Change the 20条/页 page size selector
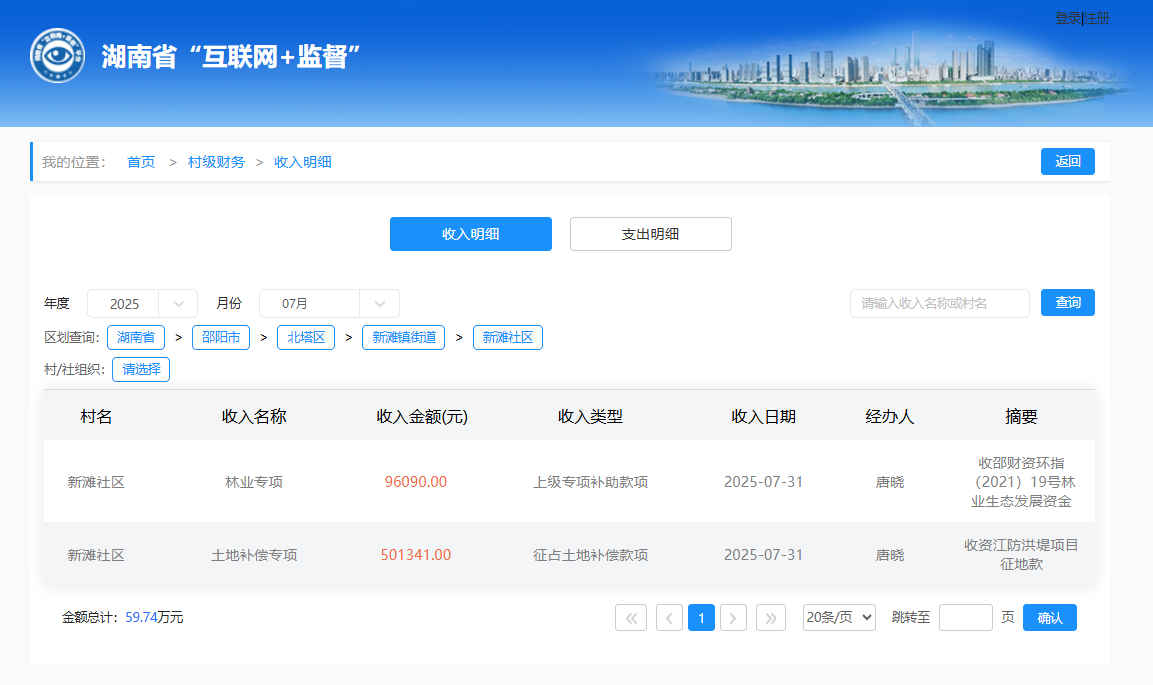The height and width of the screenshot is (685, 1153). pyautogui.click(x=839, y=618)
